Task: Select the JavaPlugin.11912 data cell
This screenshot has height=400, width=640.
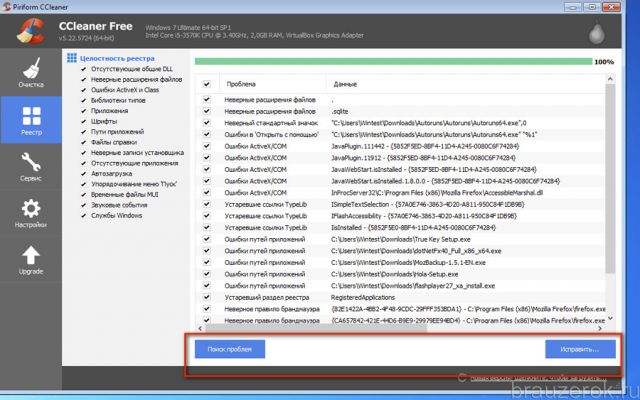Action: pyautogui.click(x=423, y=158)
